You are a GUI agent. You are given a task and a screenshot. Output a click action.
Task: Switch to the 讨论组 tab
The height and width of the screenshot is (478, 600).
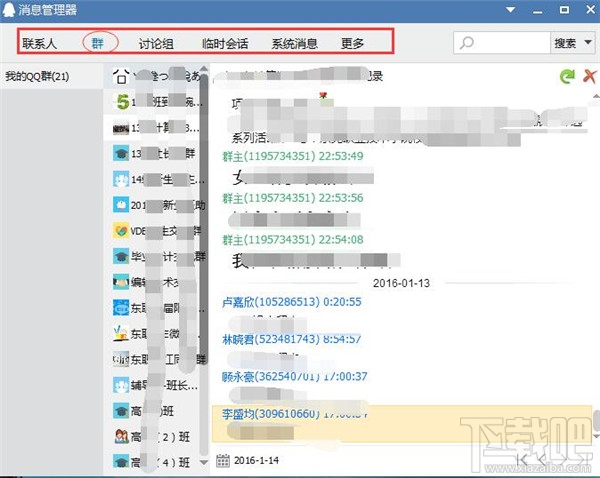[x=156, y=44]
